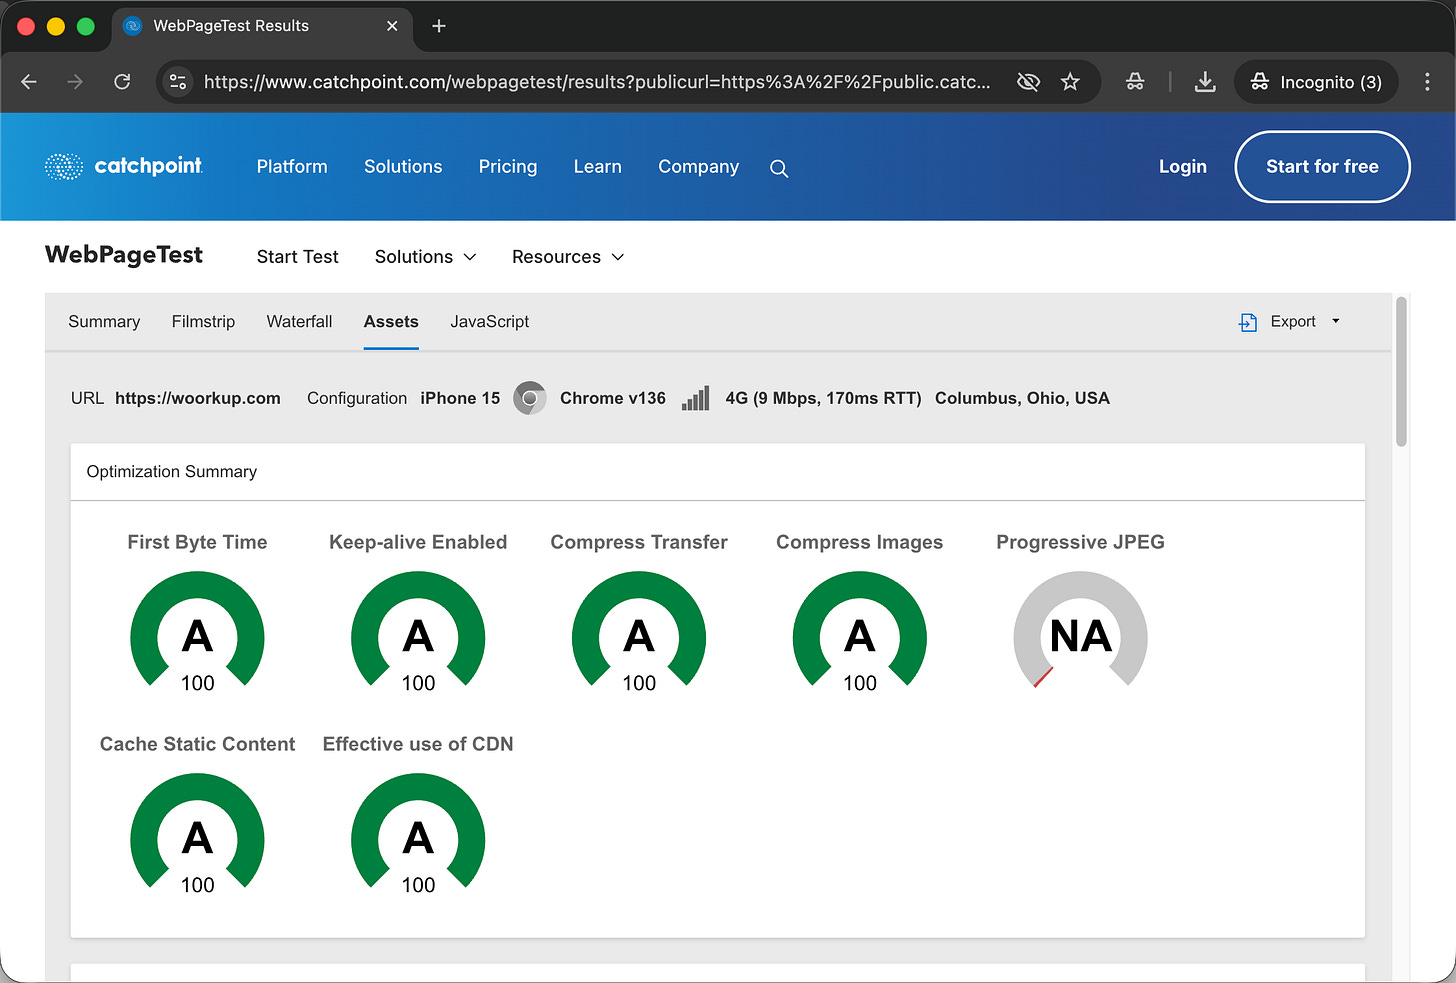Click the First Byte Time grade gauge
This screenshot has height=983, width=1456.
(197, 632)
